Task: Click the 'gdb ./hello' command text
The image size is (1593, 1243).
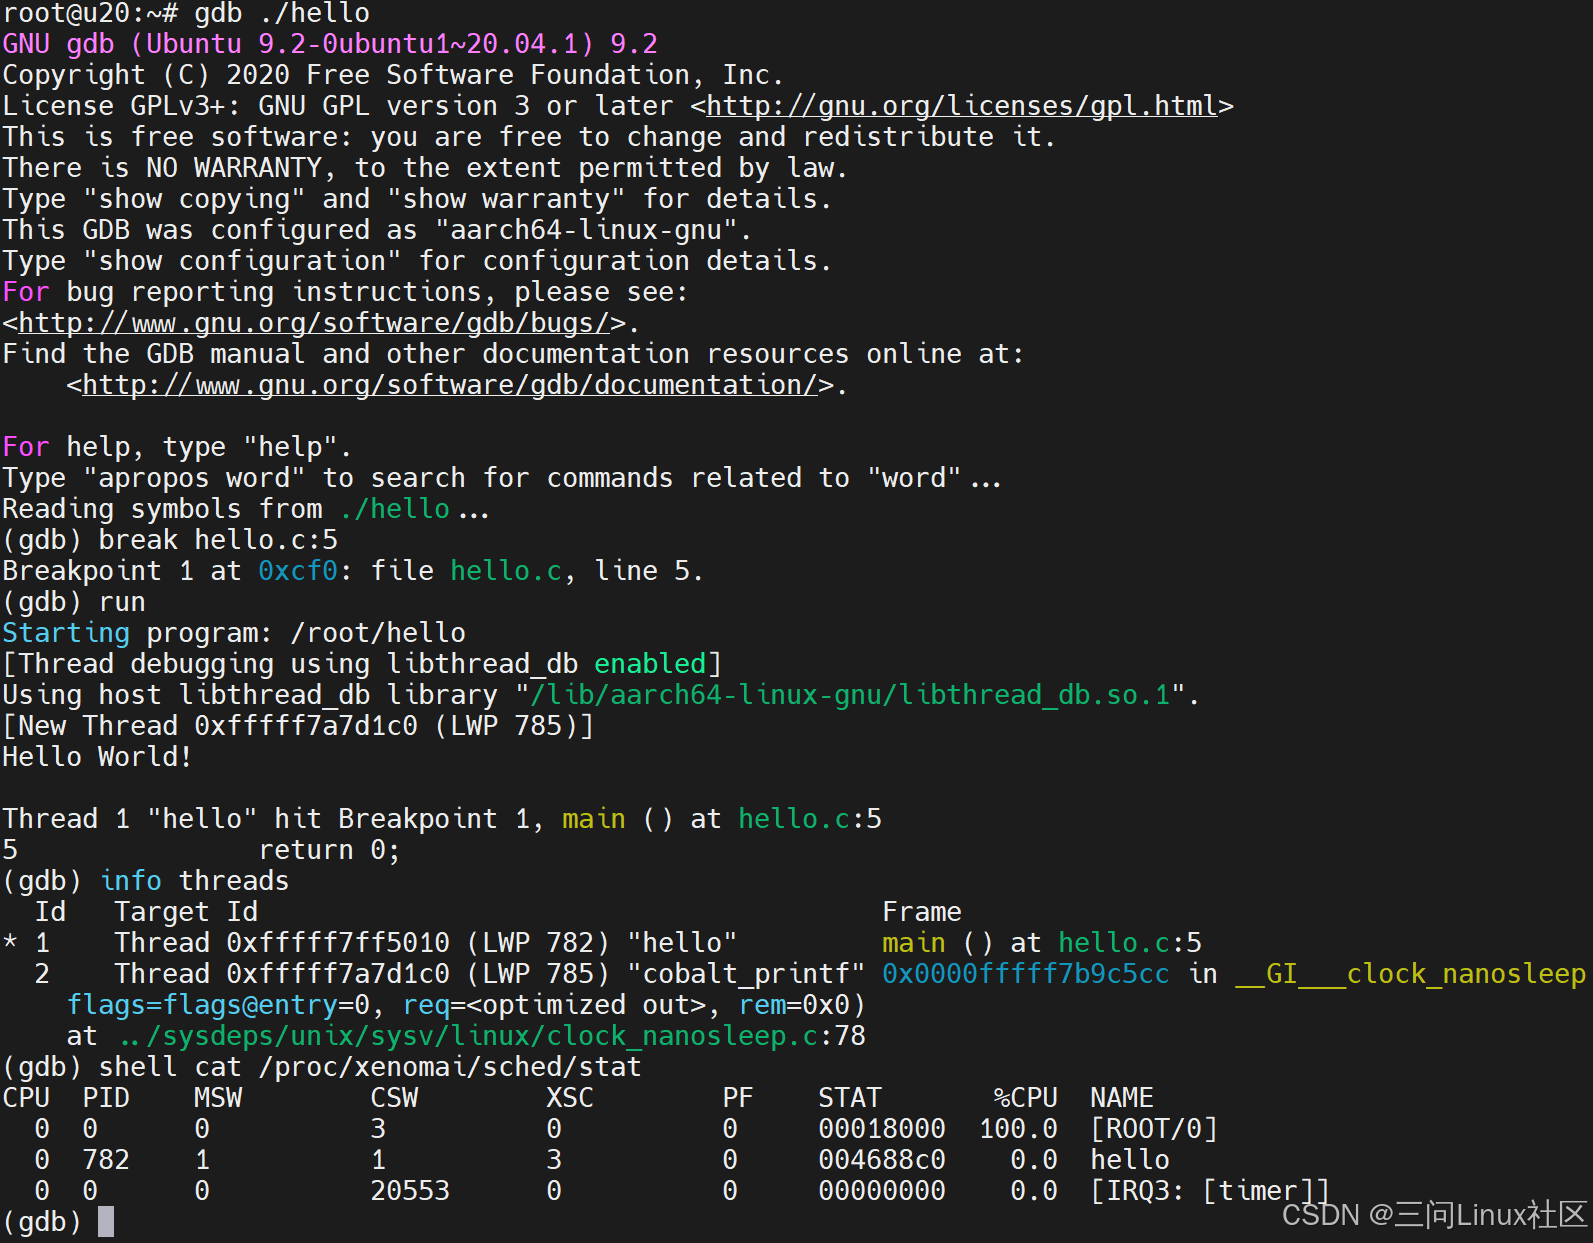Action: point(282,14)
